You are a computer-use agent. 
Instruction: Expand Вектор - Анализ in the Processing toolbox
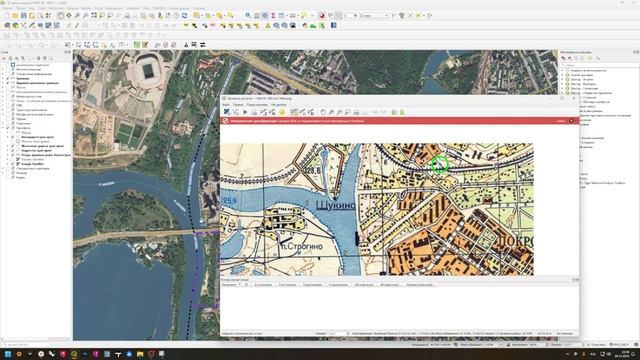click(x=562, y=79)
